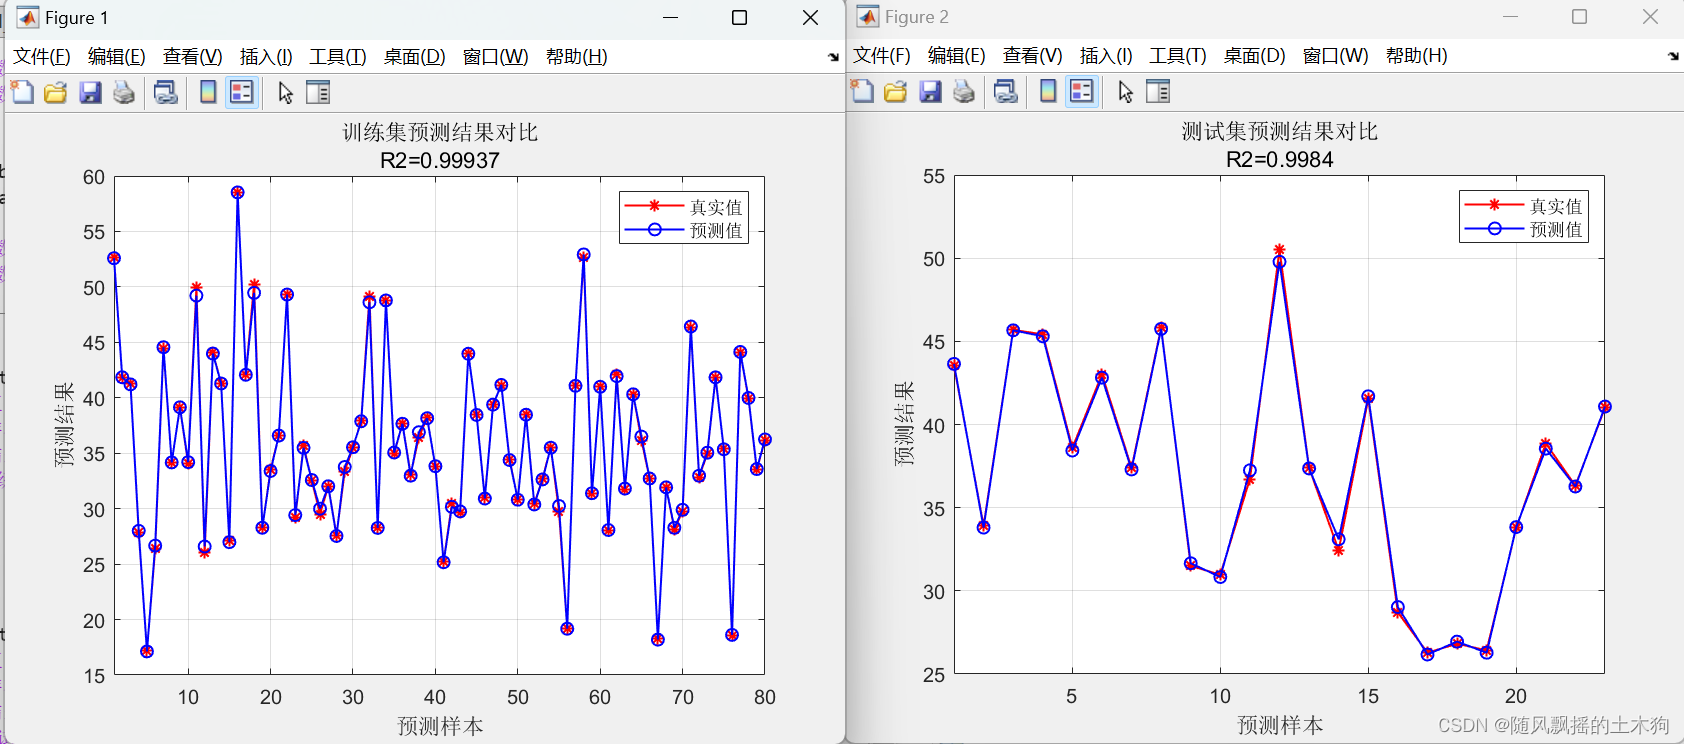The image size is (1684, 744).
Task: Open 编辑(E) menu in Figure 2
Action: (957, 56)
